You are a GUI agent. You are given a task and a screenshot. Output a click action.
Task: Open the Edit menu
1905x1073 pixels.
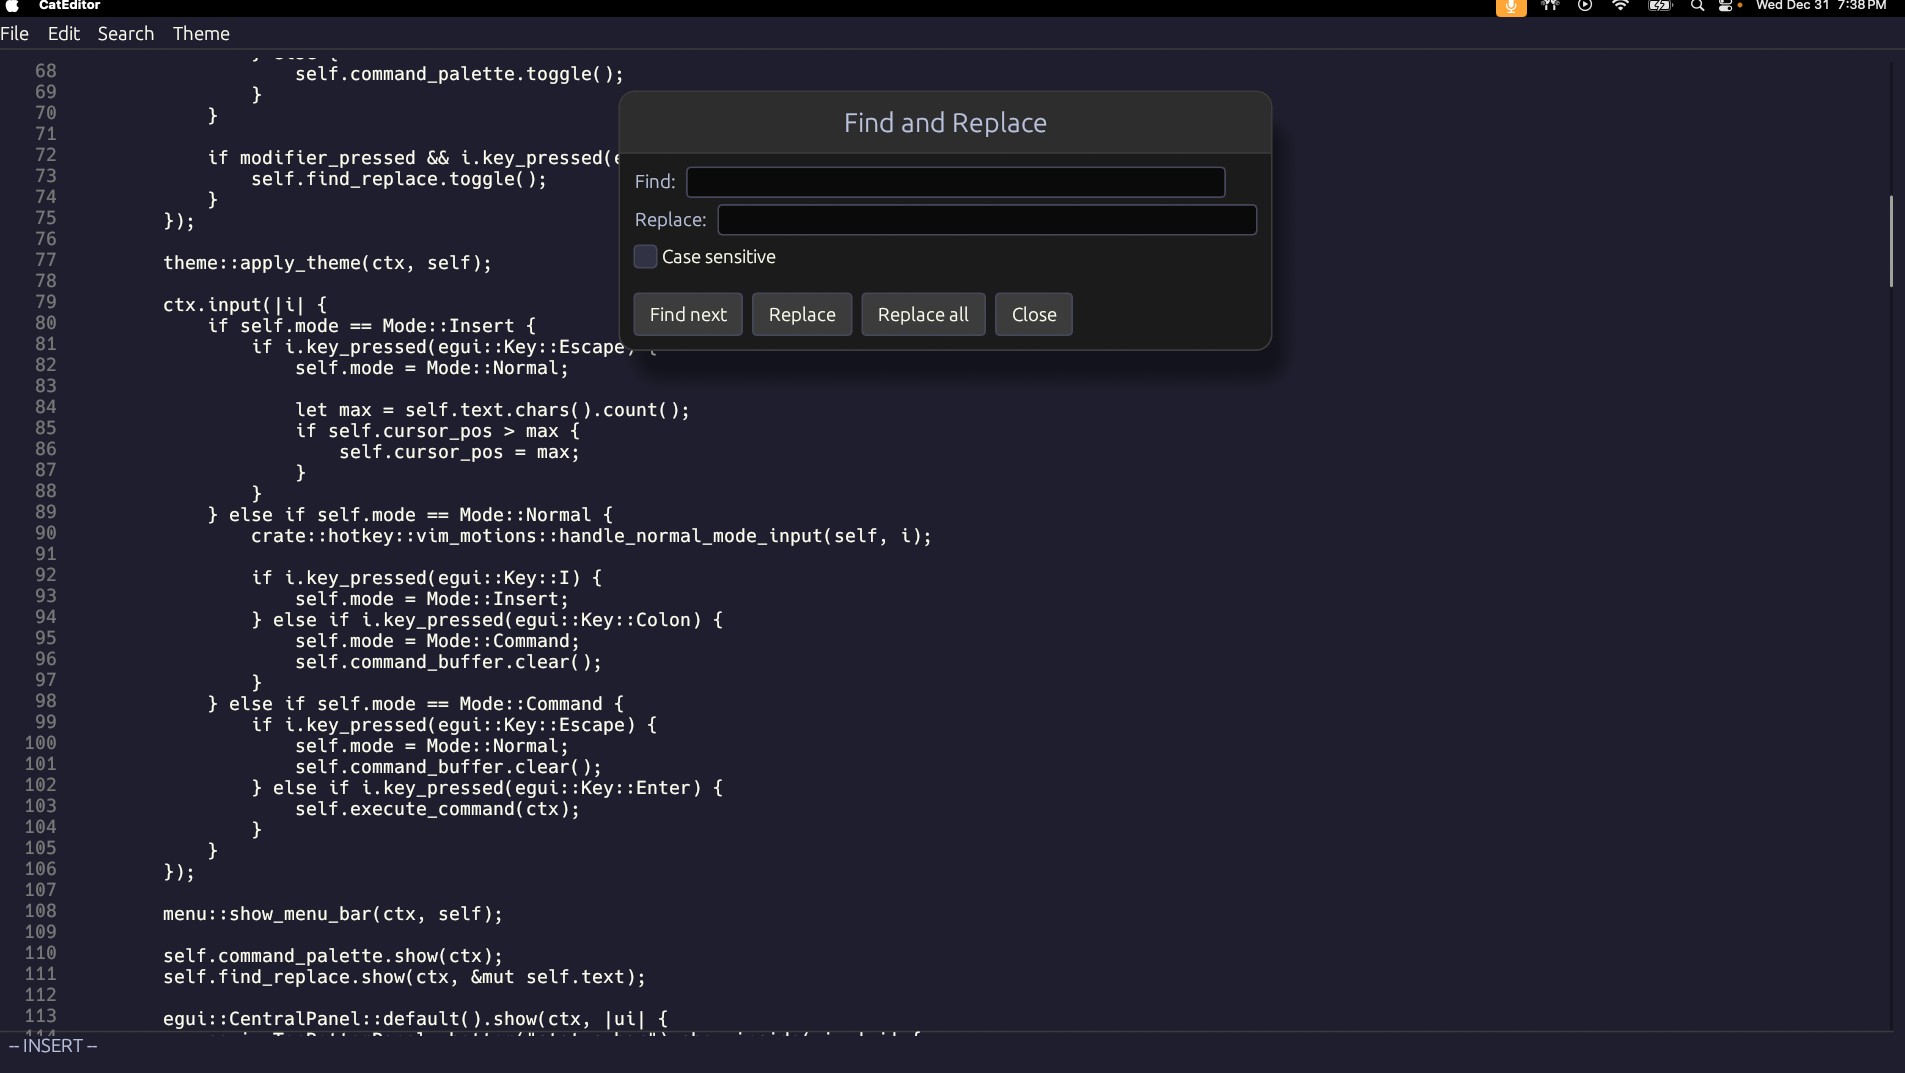[x=63, y=33]
